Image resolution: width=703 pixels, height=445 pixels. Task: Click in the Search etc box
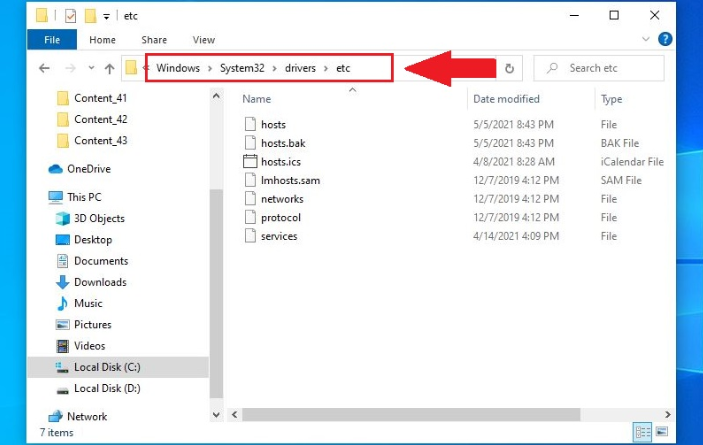point(599,68)
